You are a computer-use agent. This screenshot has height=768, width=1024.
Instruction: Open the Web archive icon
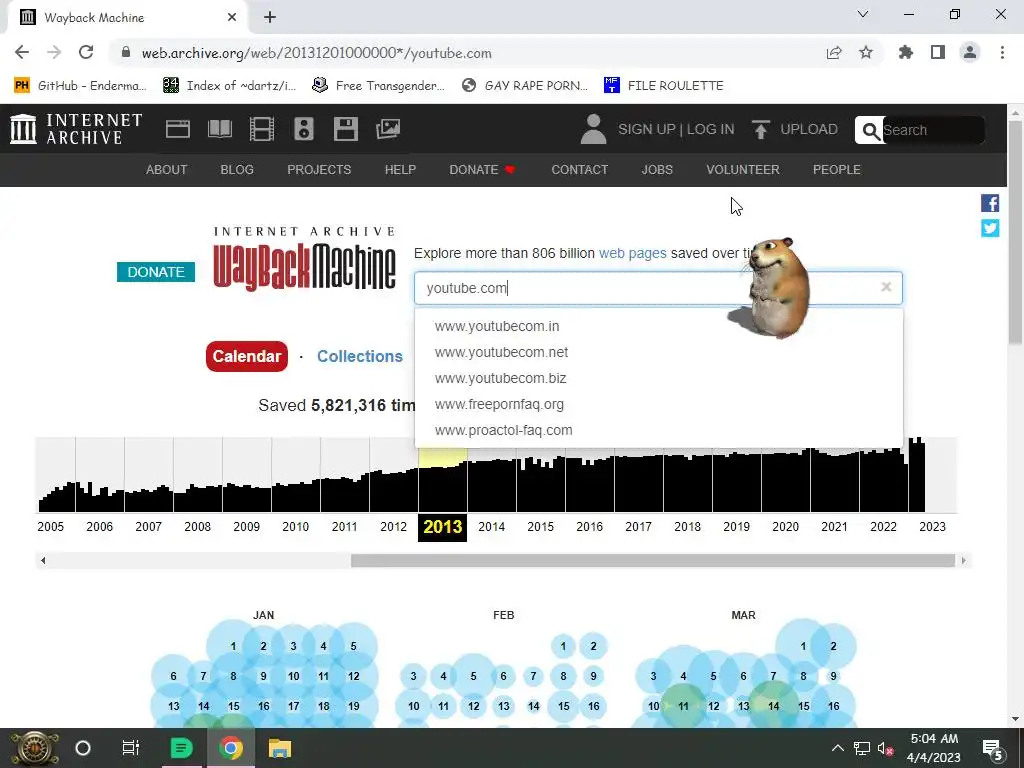pos(178,129)
